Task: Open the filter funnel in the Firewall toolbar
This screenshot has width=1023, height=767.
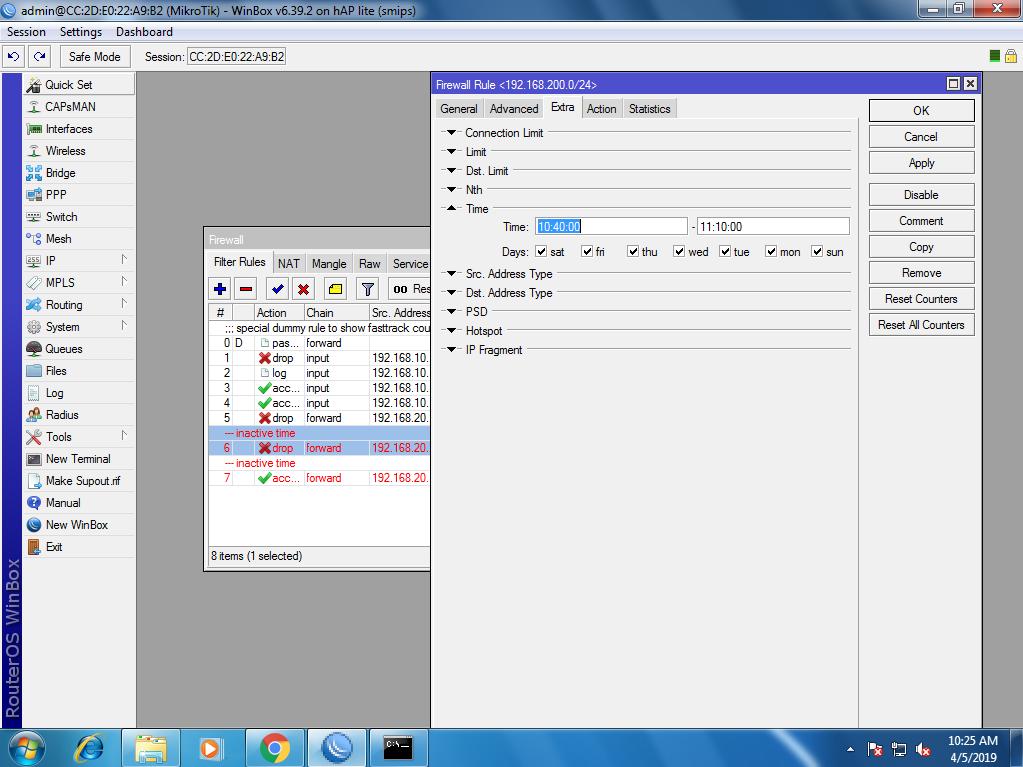Action: click(367, 289)
